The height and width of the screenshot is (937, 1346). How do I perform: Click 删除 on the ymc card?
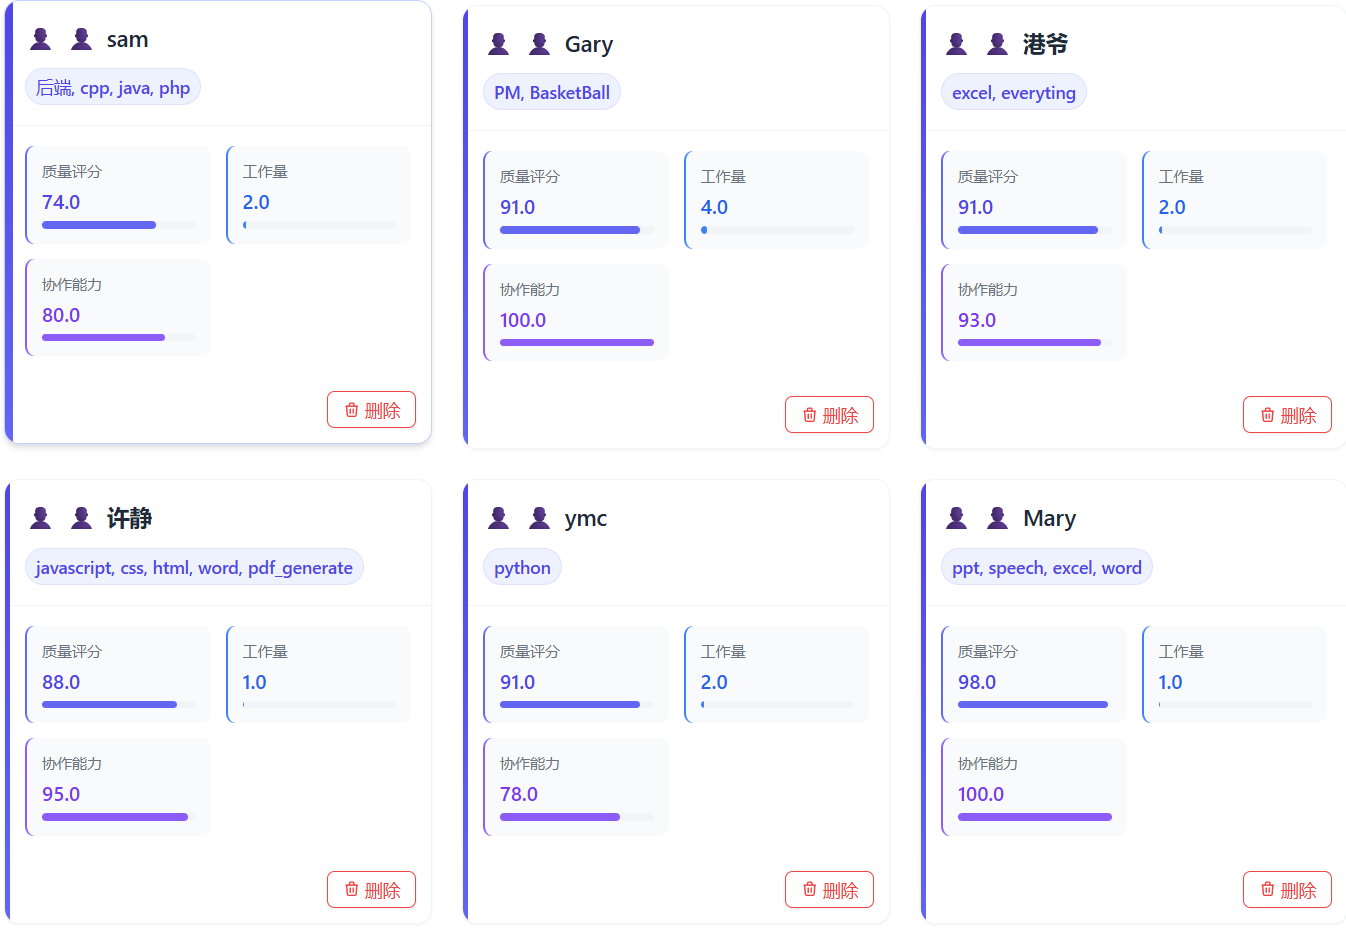point(829,890)
